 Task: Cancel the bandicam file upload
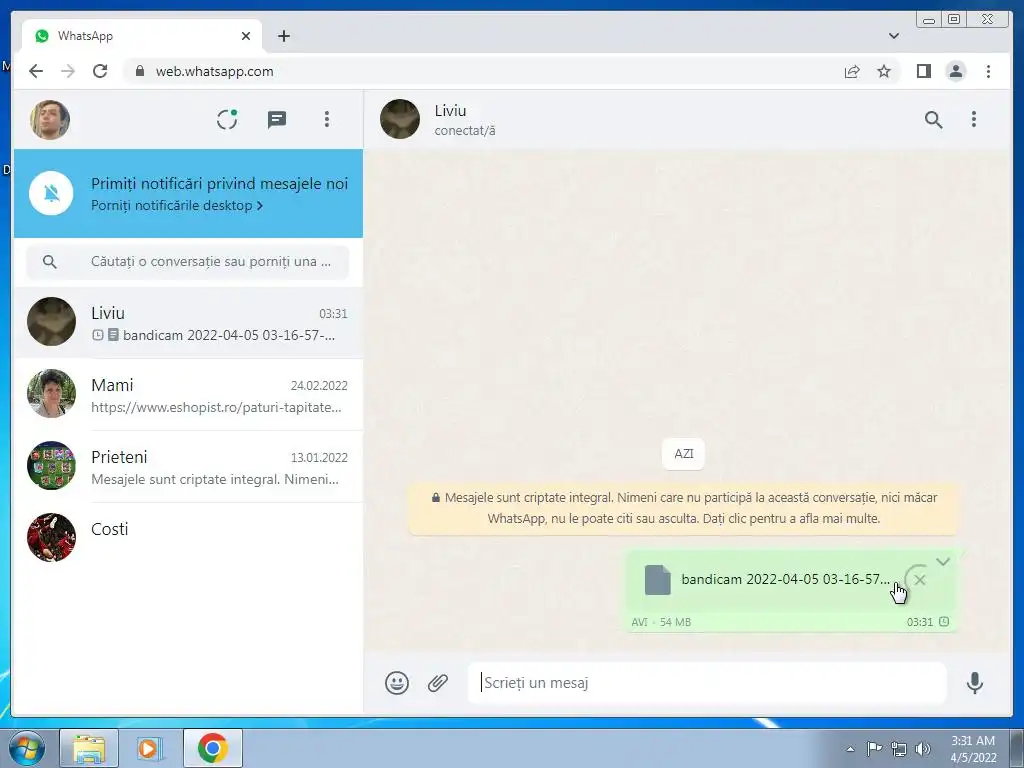[920, 580]
